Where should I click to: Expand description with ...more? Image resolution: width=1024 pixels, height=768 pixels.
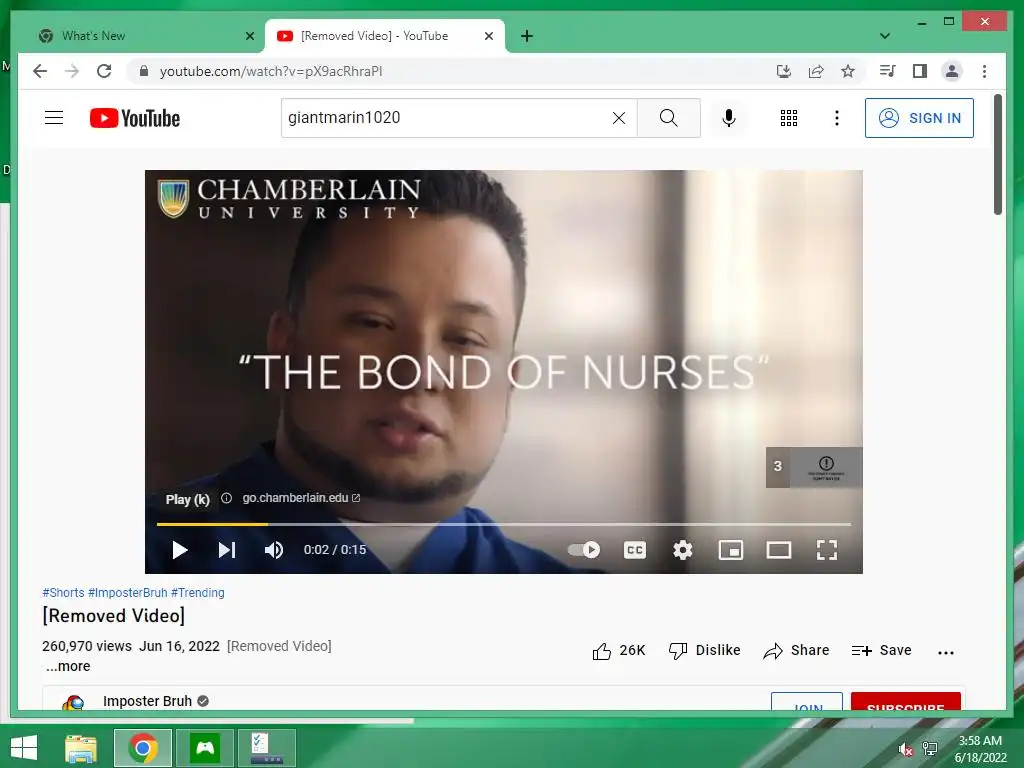(x=68, y=666)
